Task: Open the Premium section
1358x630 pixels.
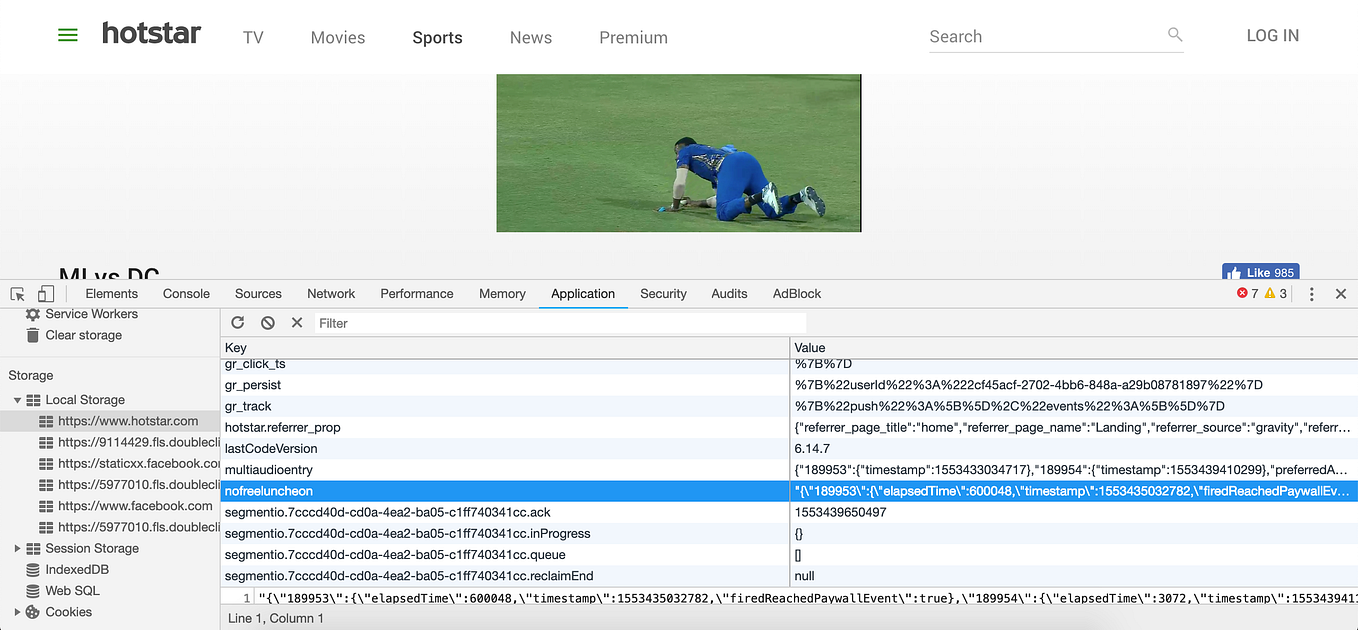Action: 633,38
